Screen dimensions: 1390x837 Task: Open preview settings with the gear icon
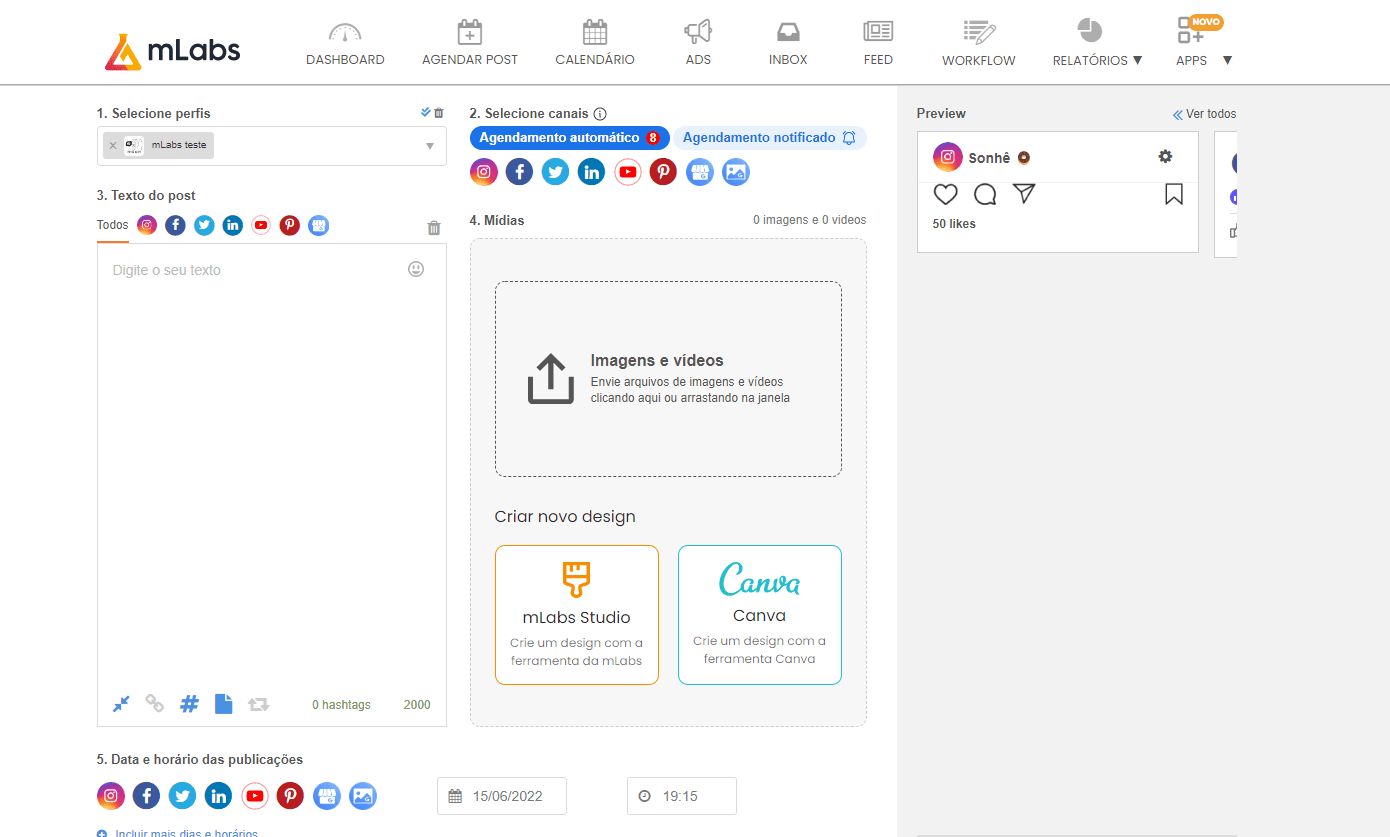coord(1165,156)
